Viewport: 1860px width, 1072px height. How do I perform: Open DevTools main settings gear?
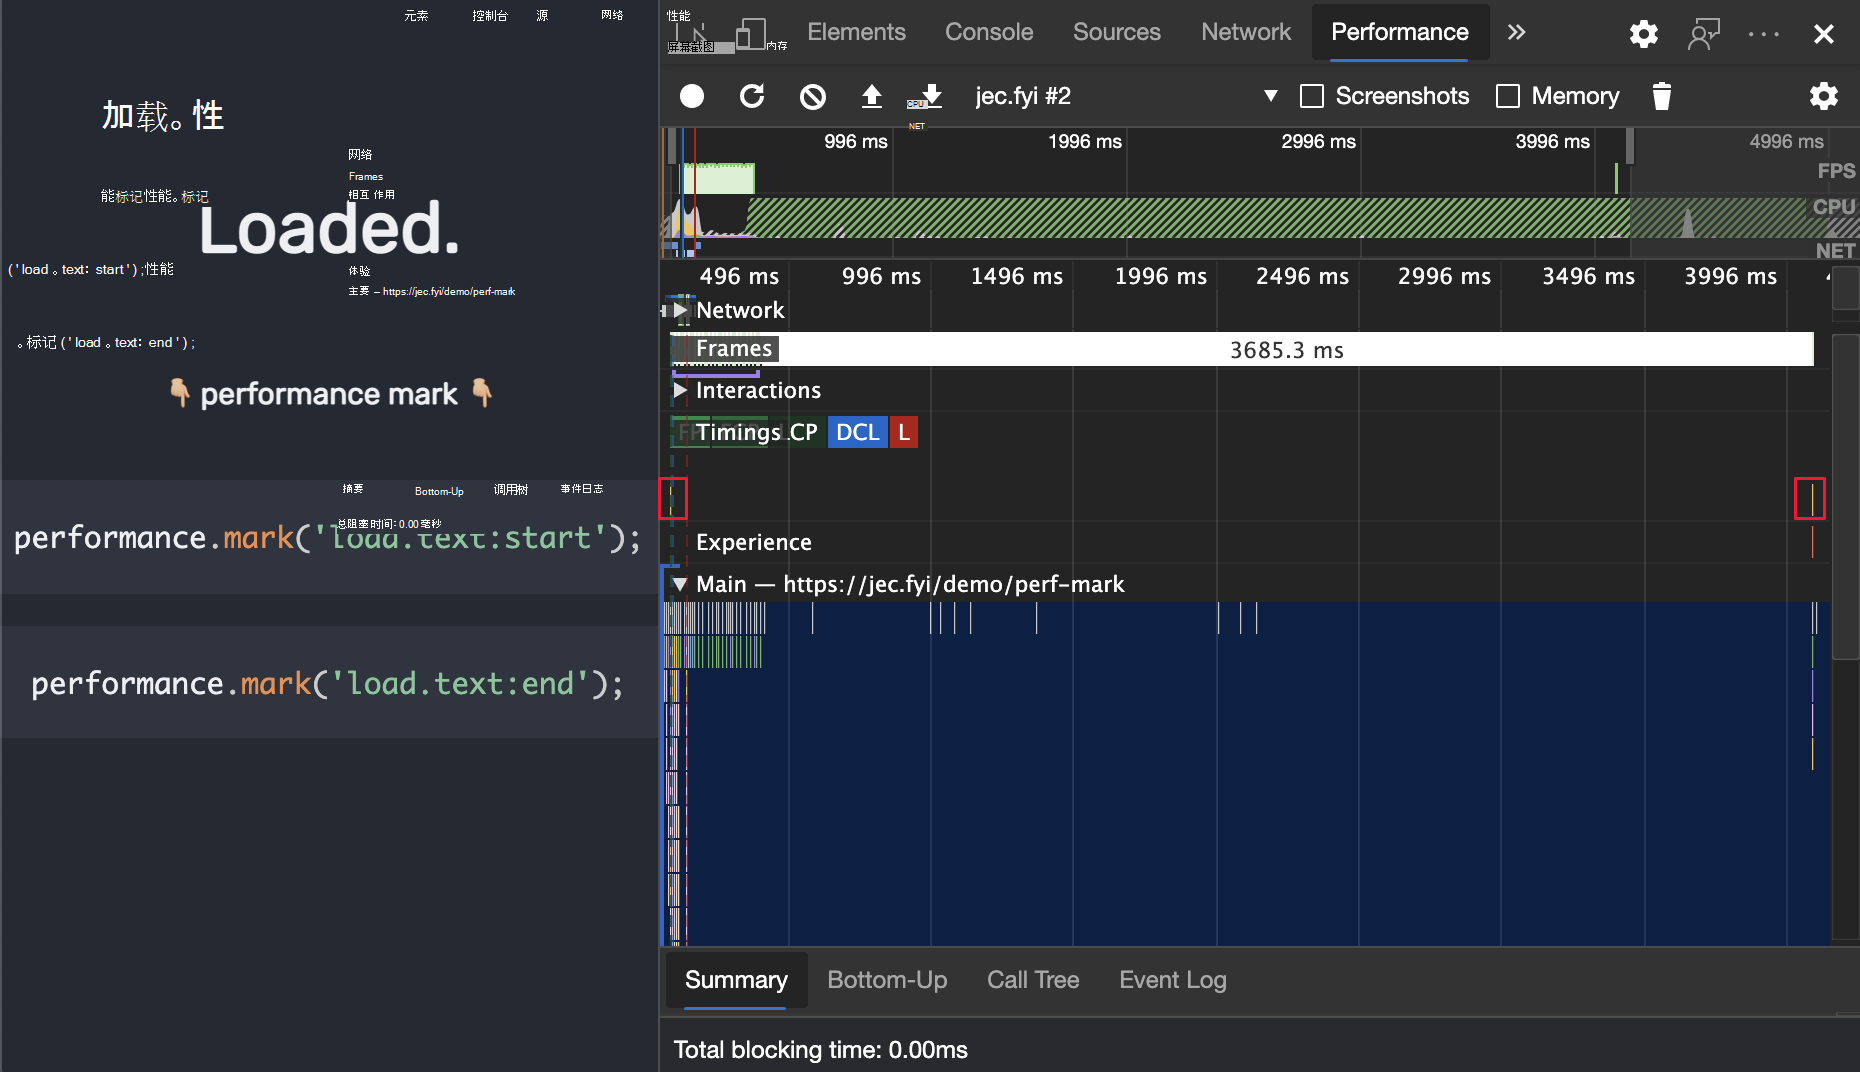(1643, 34)
